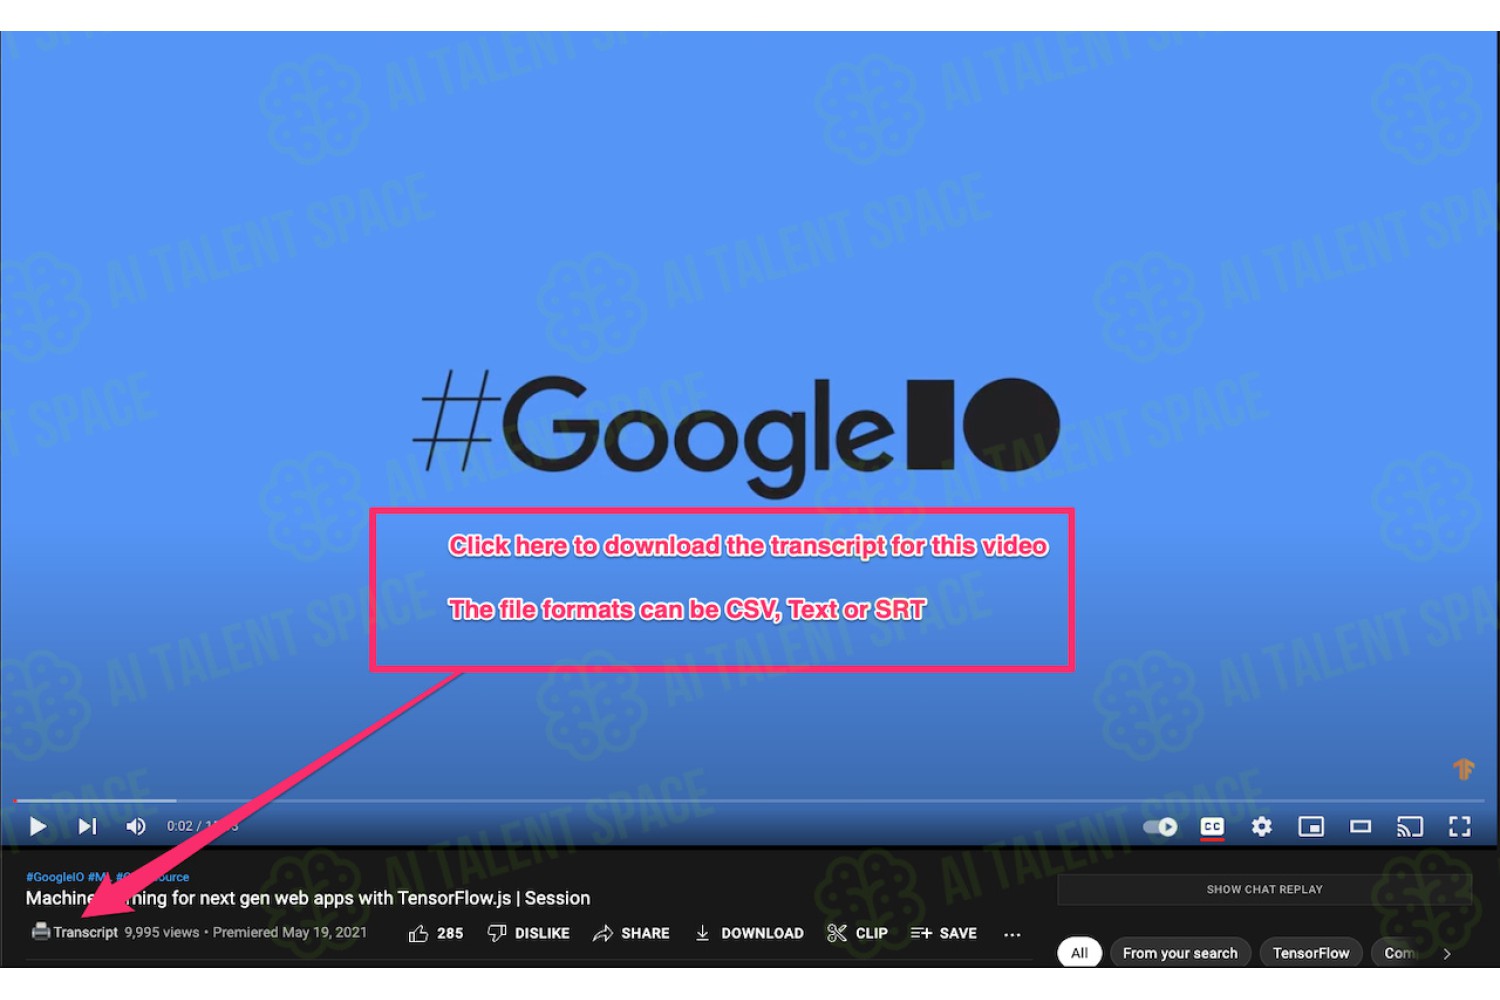Screen dimensions: 1500x1000
Task: Toggle the autoplay switch
Action: 1161,827
